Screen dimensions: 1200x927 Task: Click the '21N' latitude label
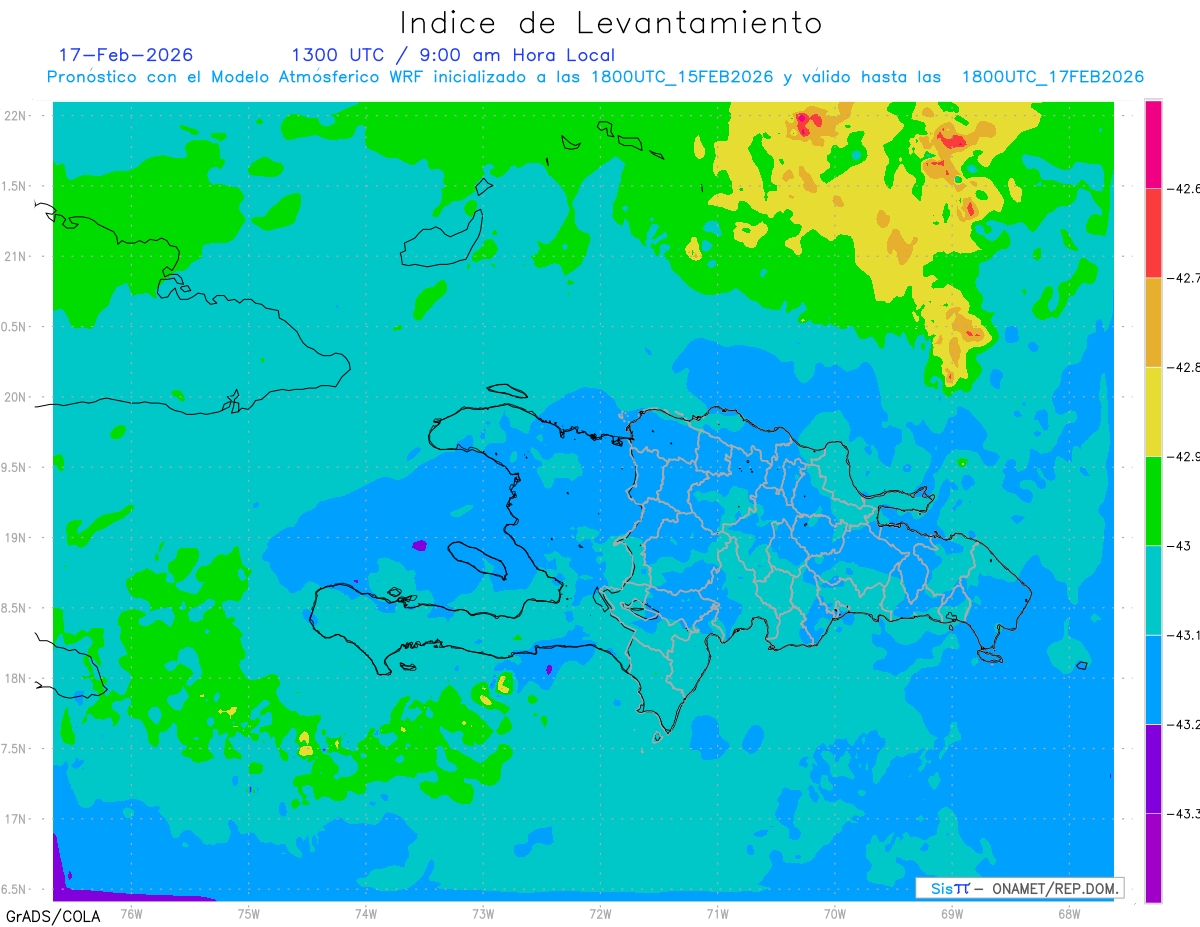coord(17,257)
